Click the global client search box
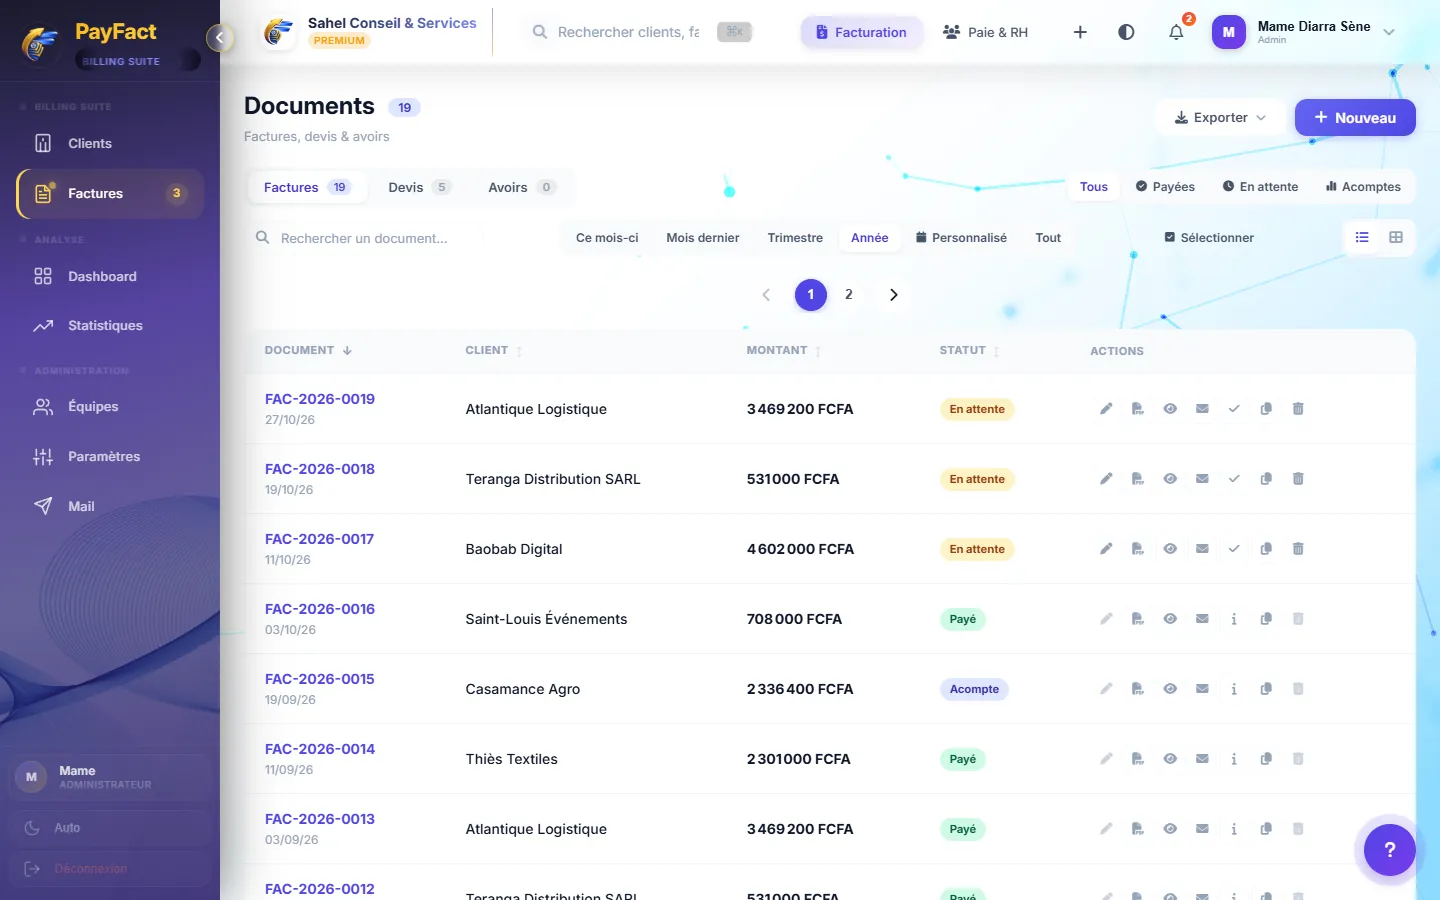 (640, 32)
